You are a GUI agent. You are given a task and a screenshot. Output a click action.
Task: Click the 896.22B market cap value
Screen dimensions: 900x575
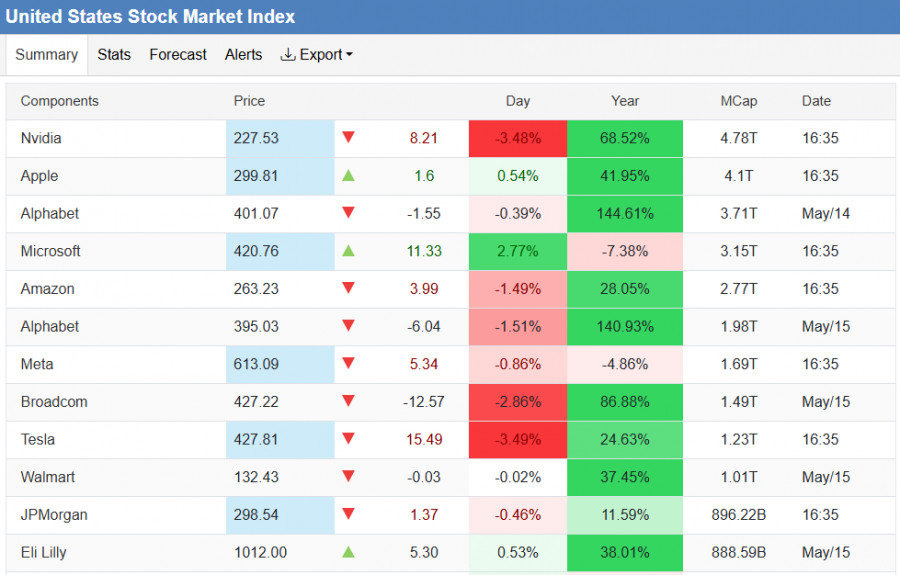point(739,515)
